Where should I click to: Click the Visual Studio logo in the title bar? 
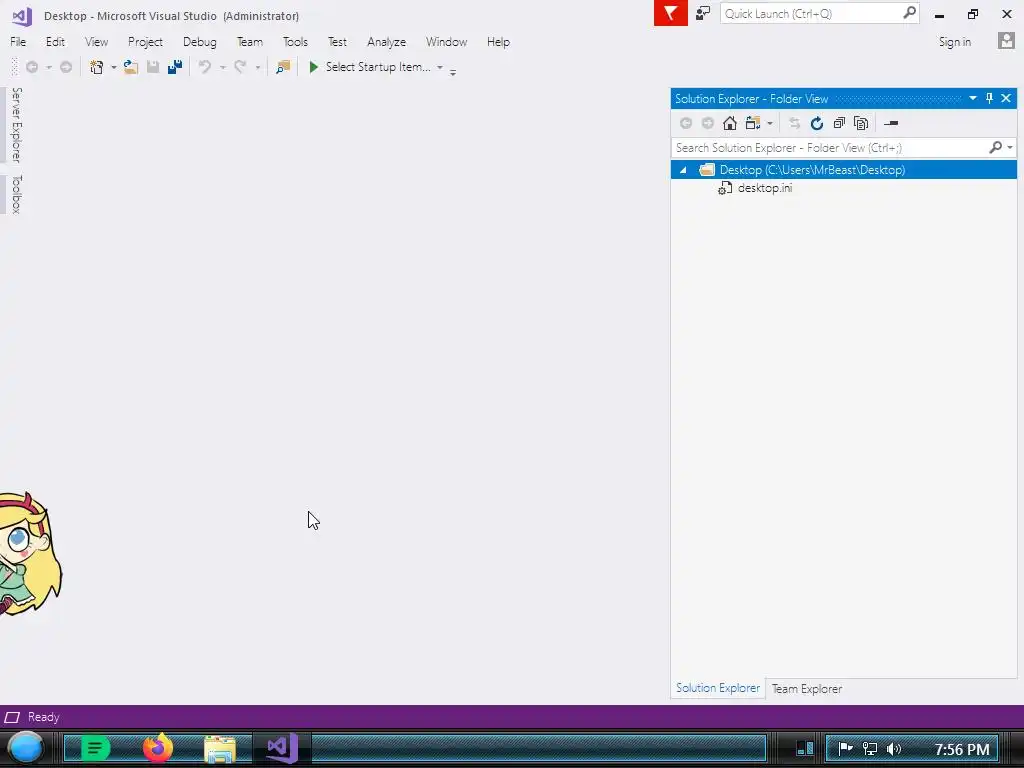(22, 16)
